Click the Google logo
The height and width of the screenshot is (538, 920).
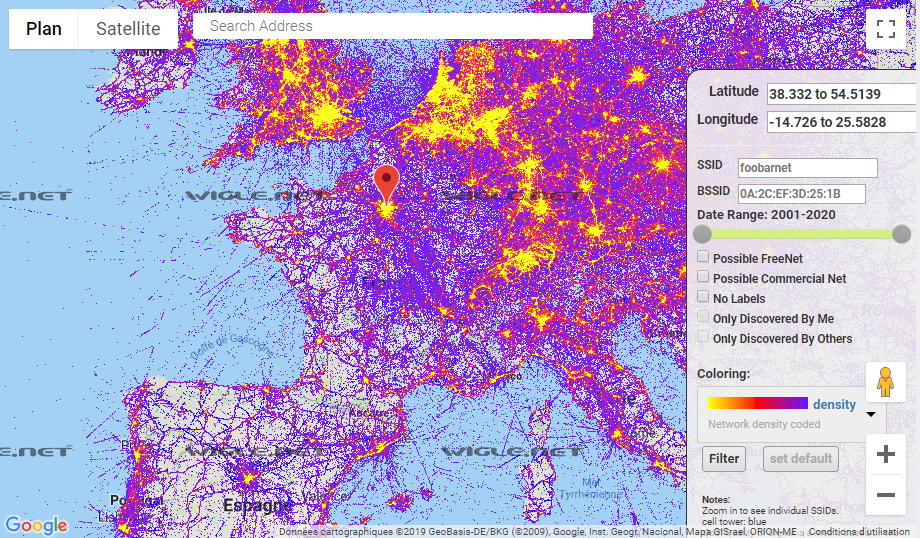coord(36,525)
